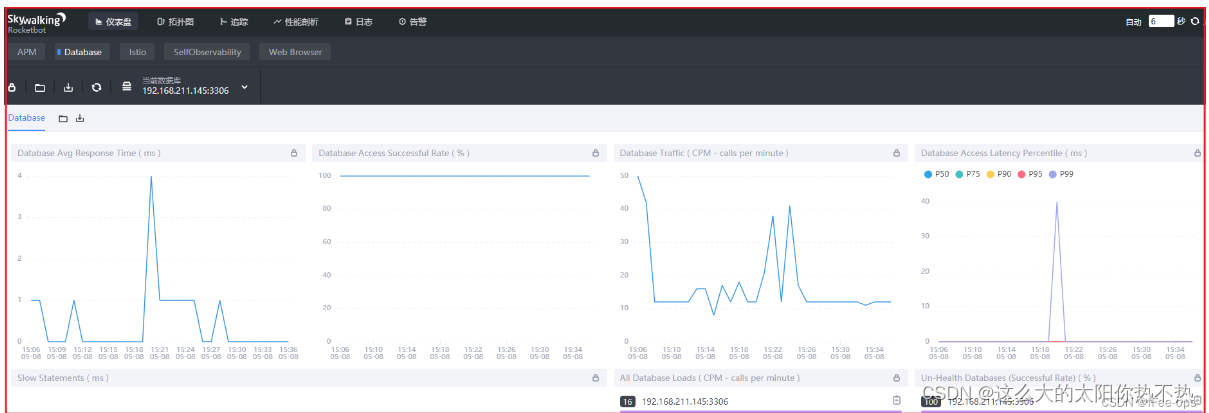Click copy icon beside All Database Loads entry
This screenshot has width=1209, height=413.
click(x=897, y=401)
